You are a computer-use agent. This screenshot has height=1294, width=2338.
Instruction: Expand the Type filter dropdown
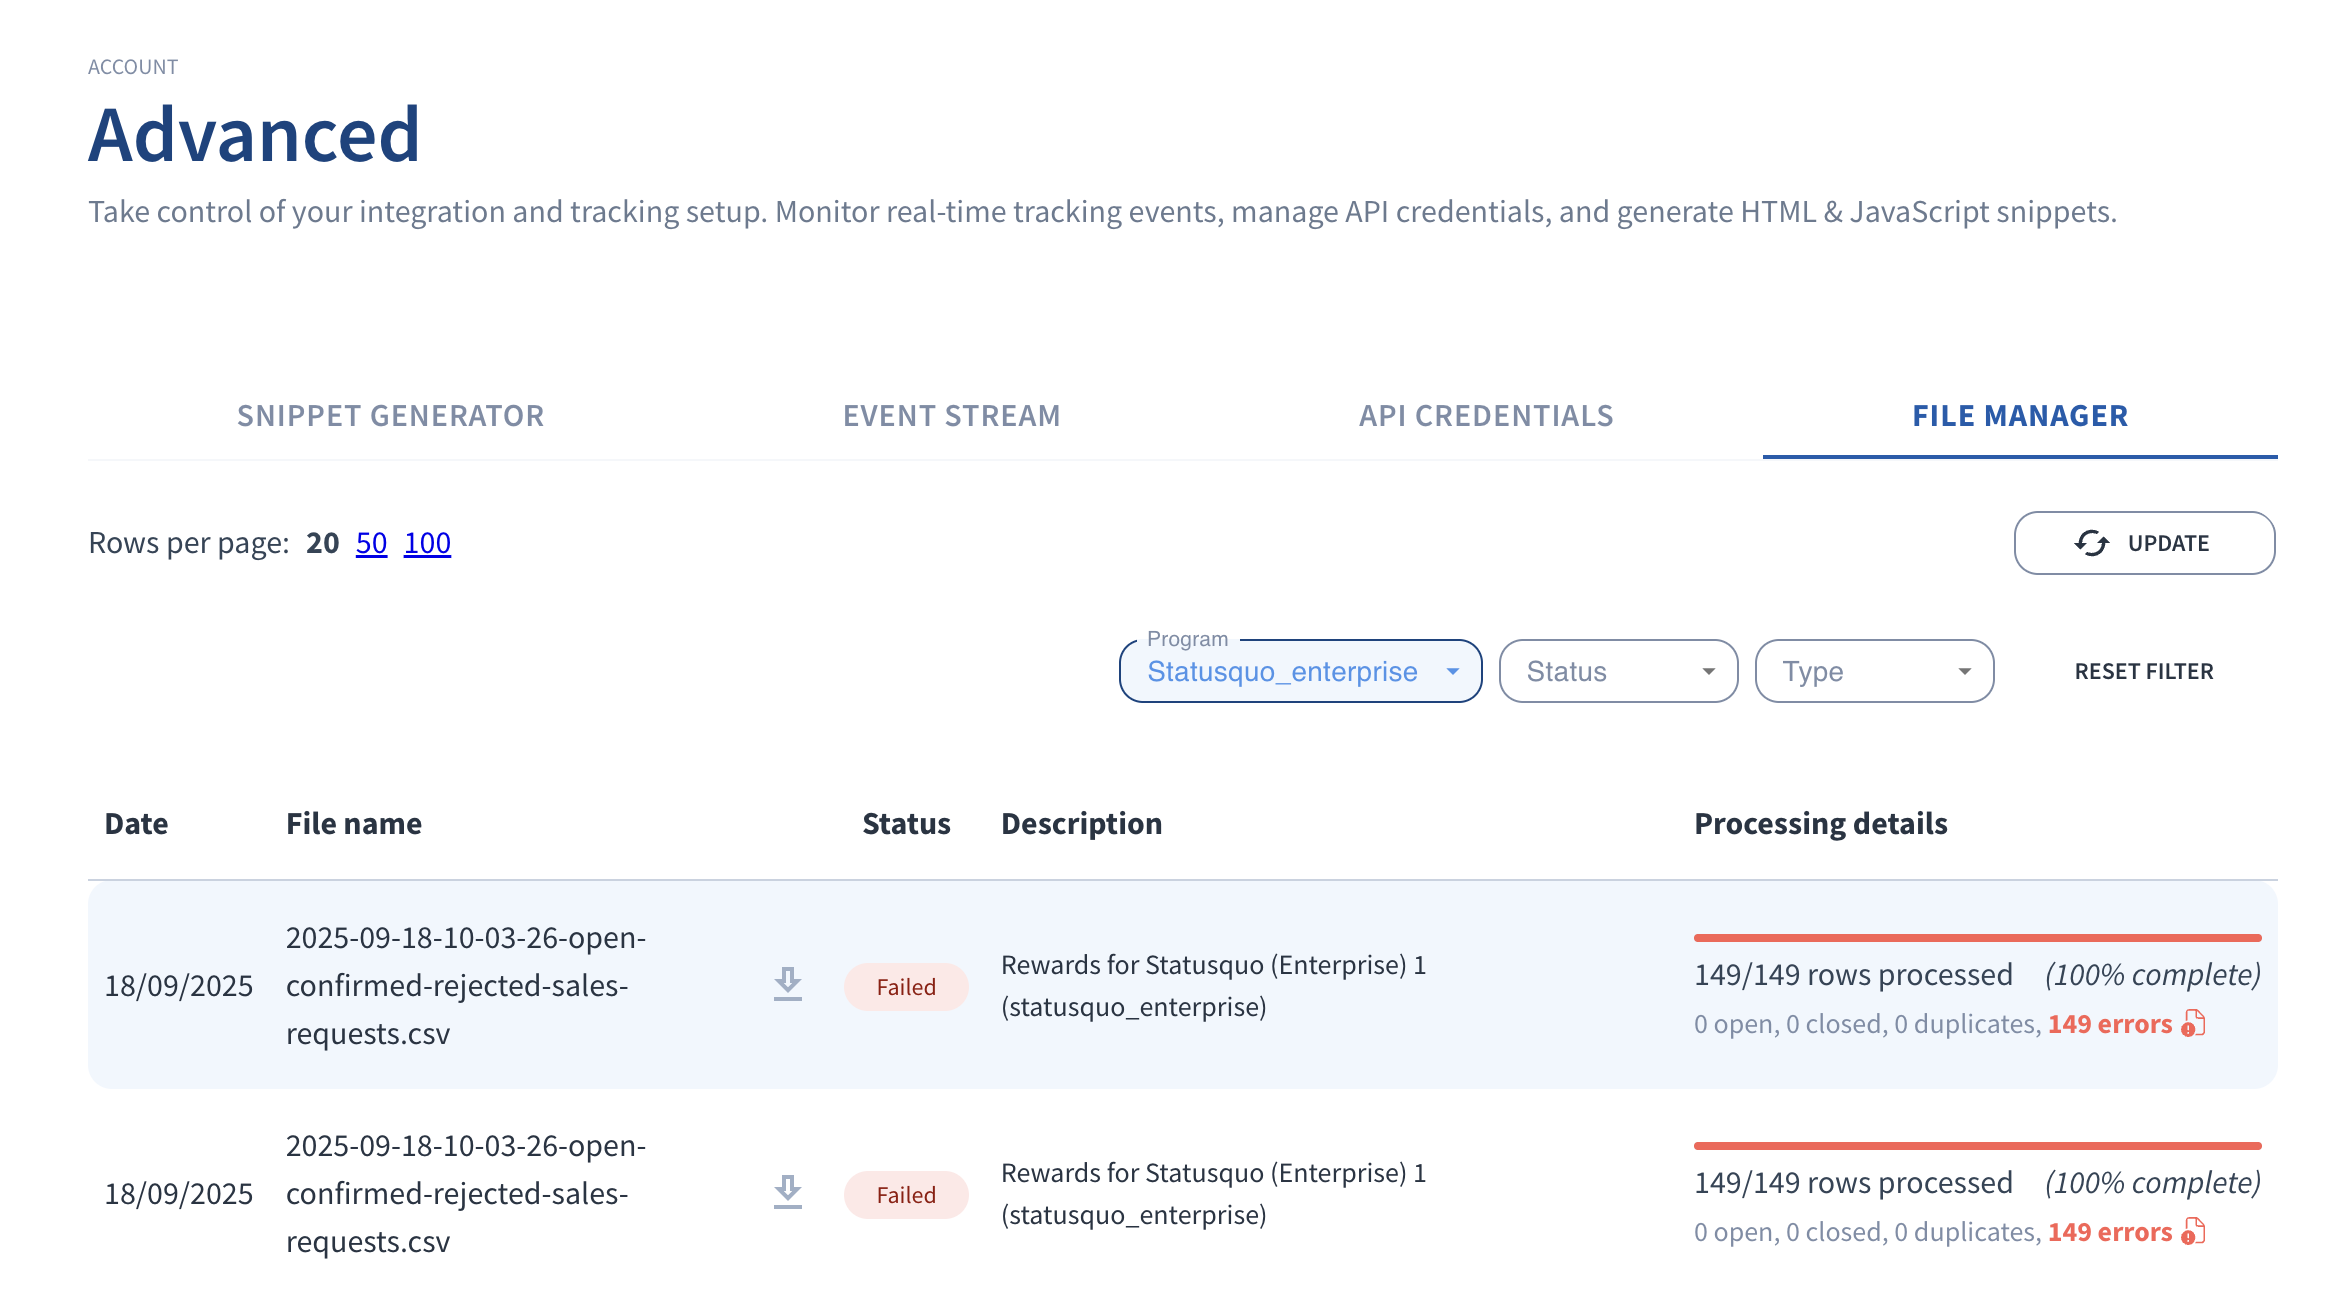pyautogui.click(x=1874, y=672)
